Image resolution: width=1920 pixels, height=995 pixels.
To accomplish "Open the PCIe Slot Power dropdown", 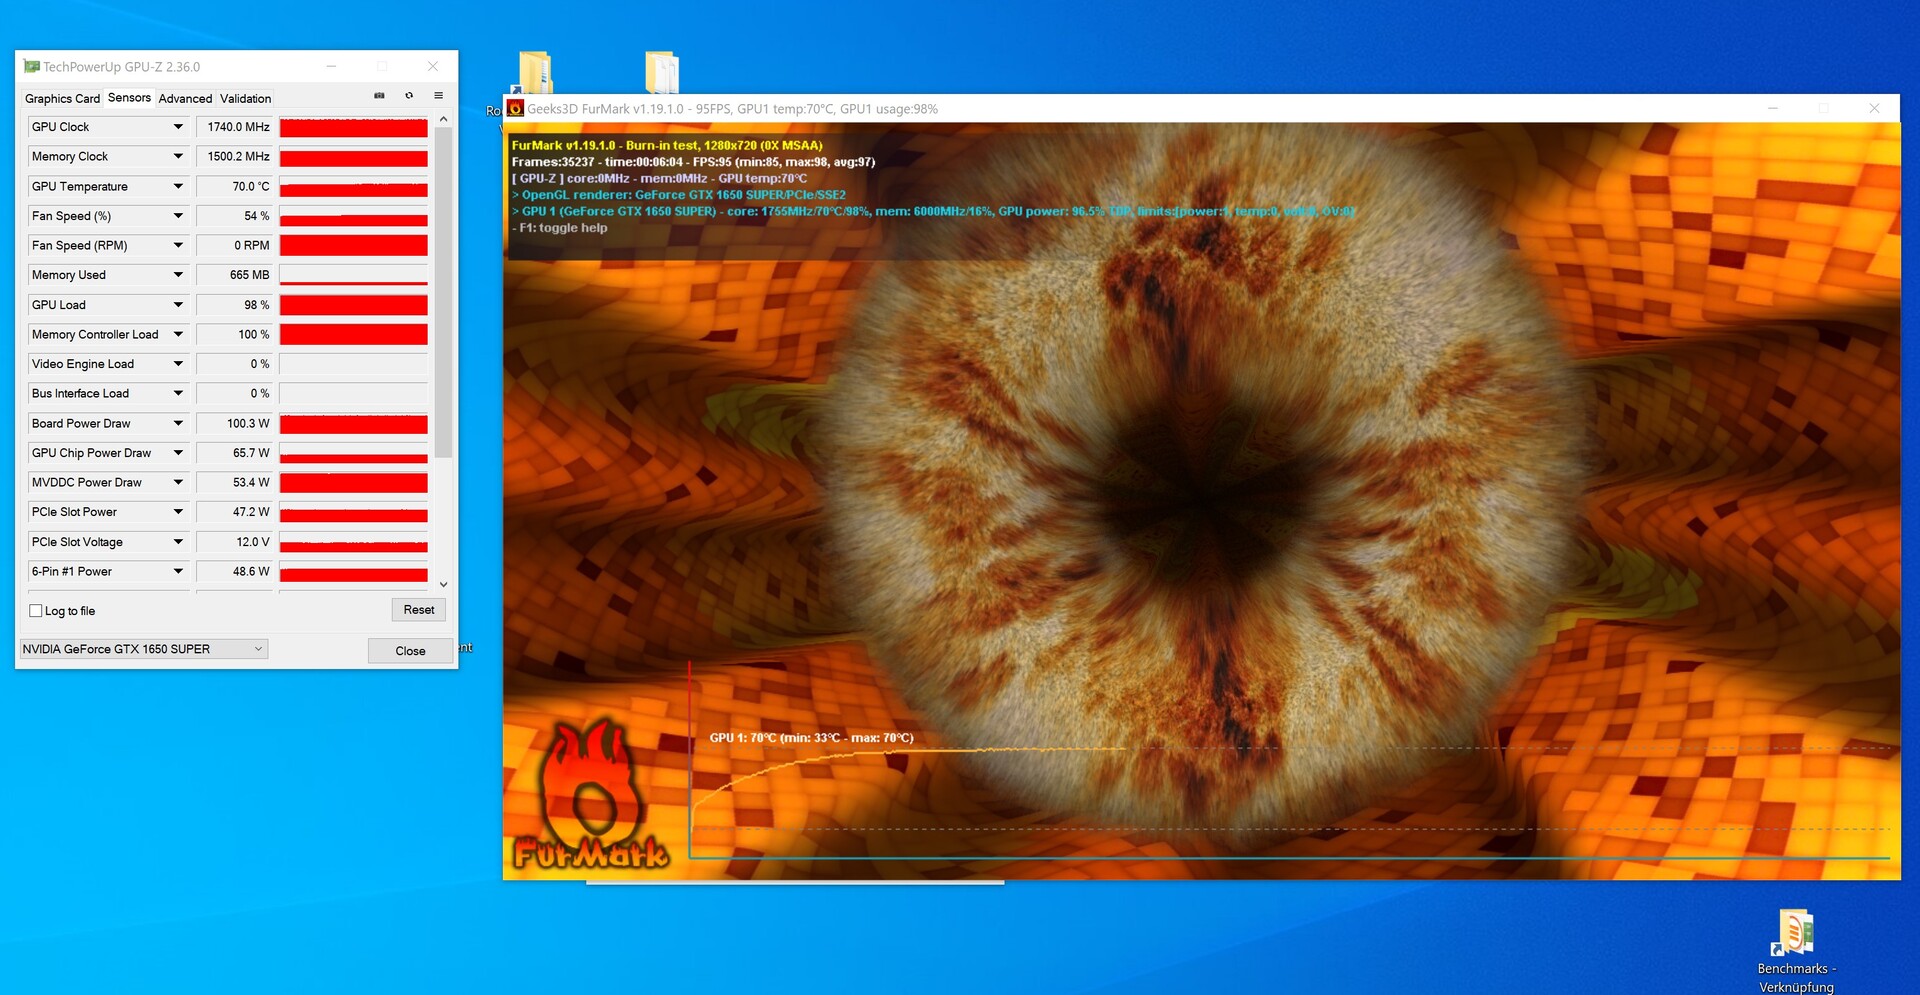I will [x=178, y=512].
